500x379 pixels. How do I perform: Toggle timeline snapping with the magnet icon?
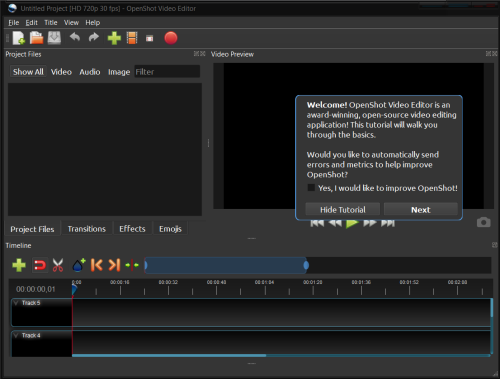(40, 265)
